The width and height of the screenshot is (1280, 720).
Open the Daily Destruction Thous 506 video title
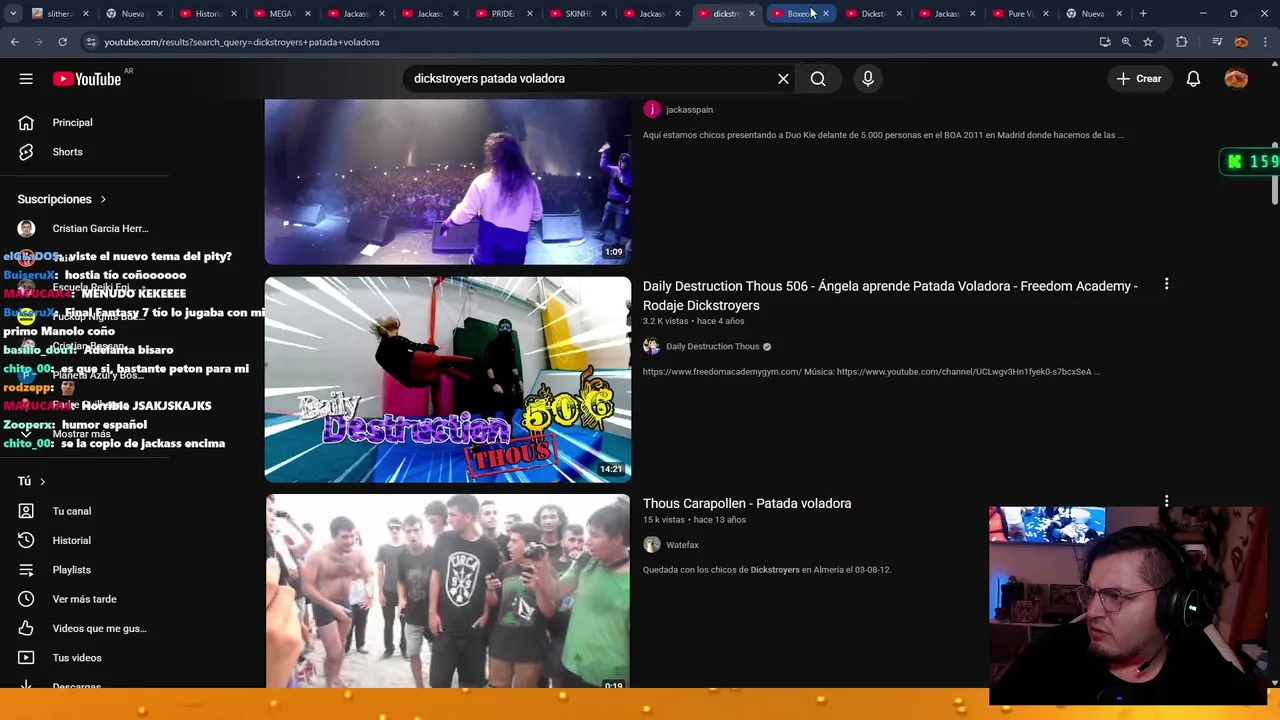[890, 295]
